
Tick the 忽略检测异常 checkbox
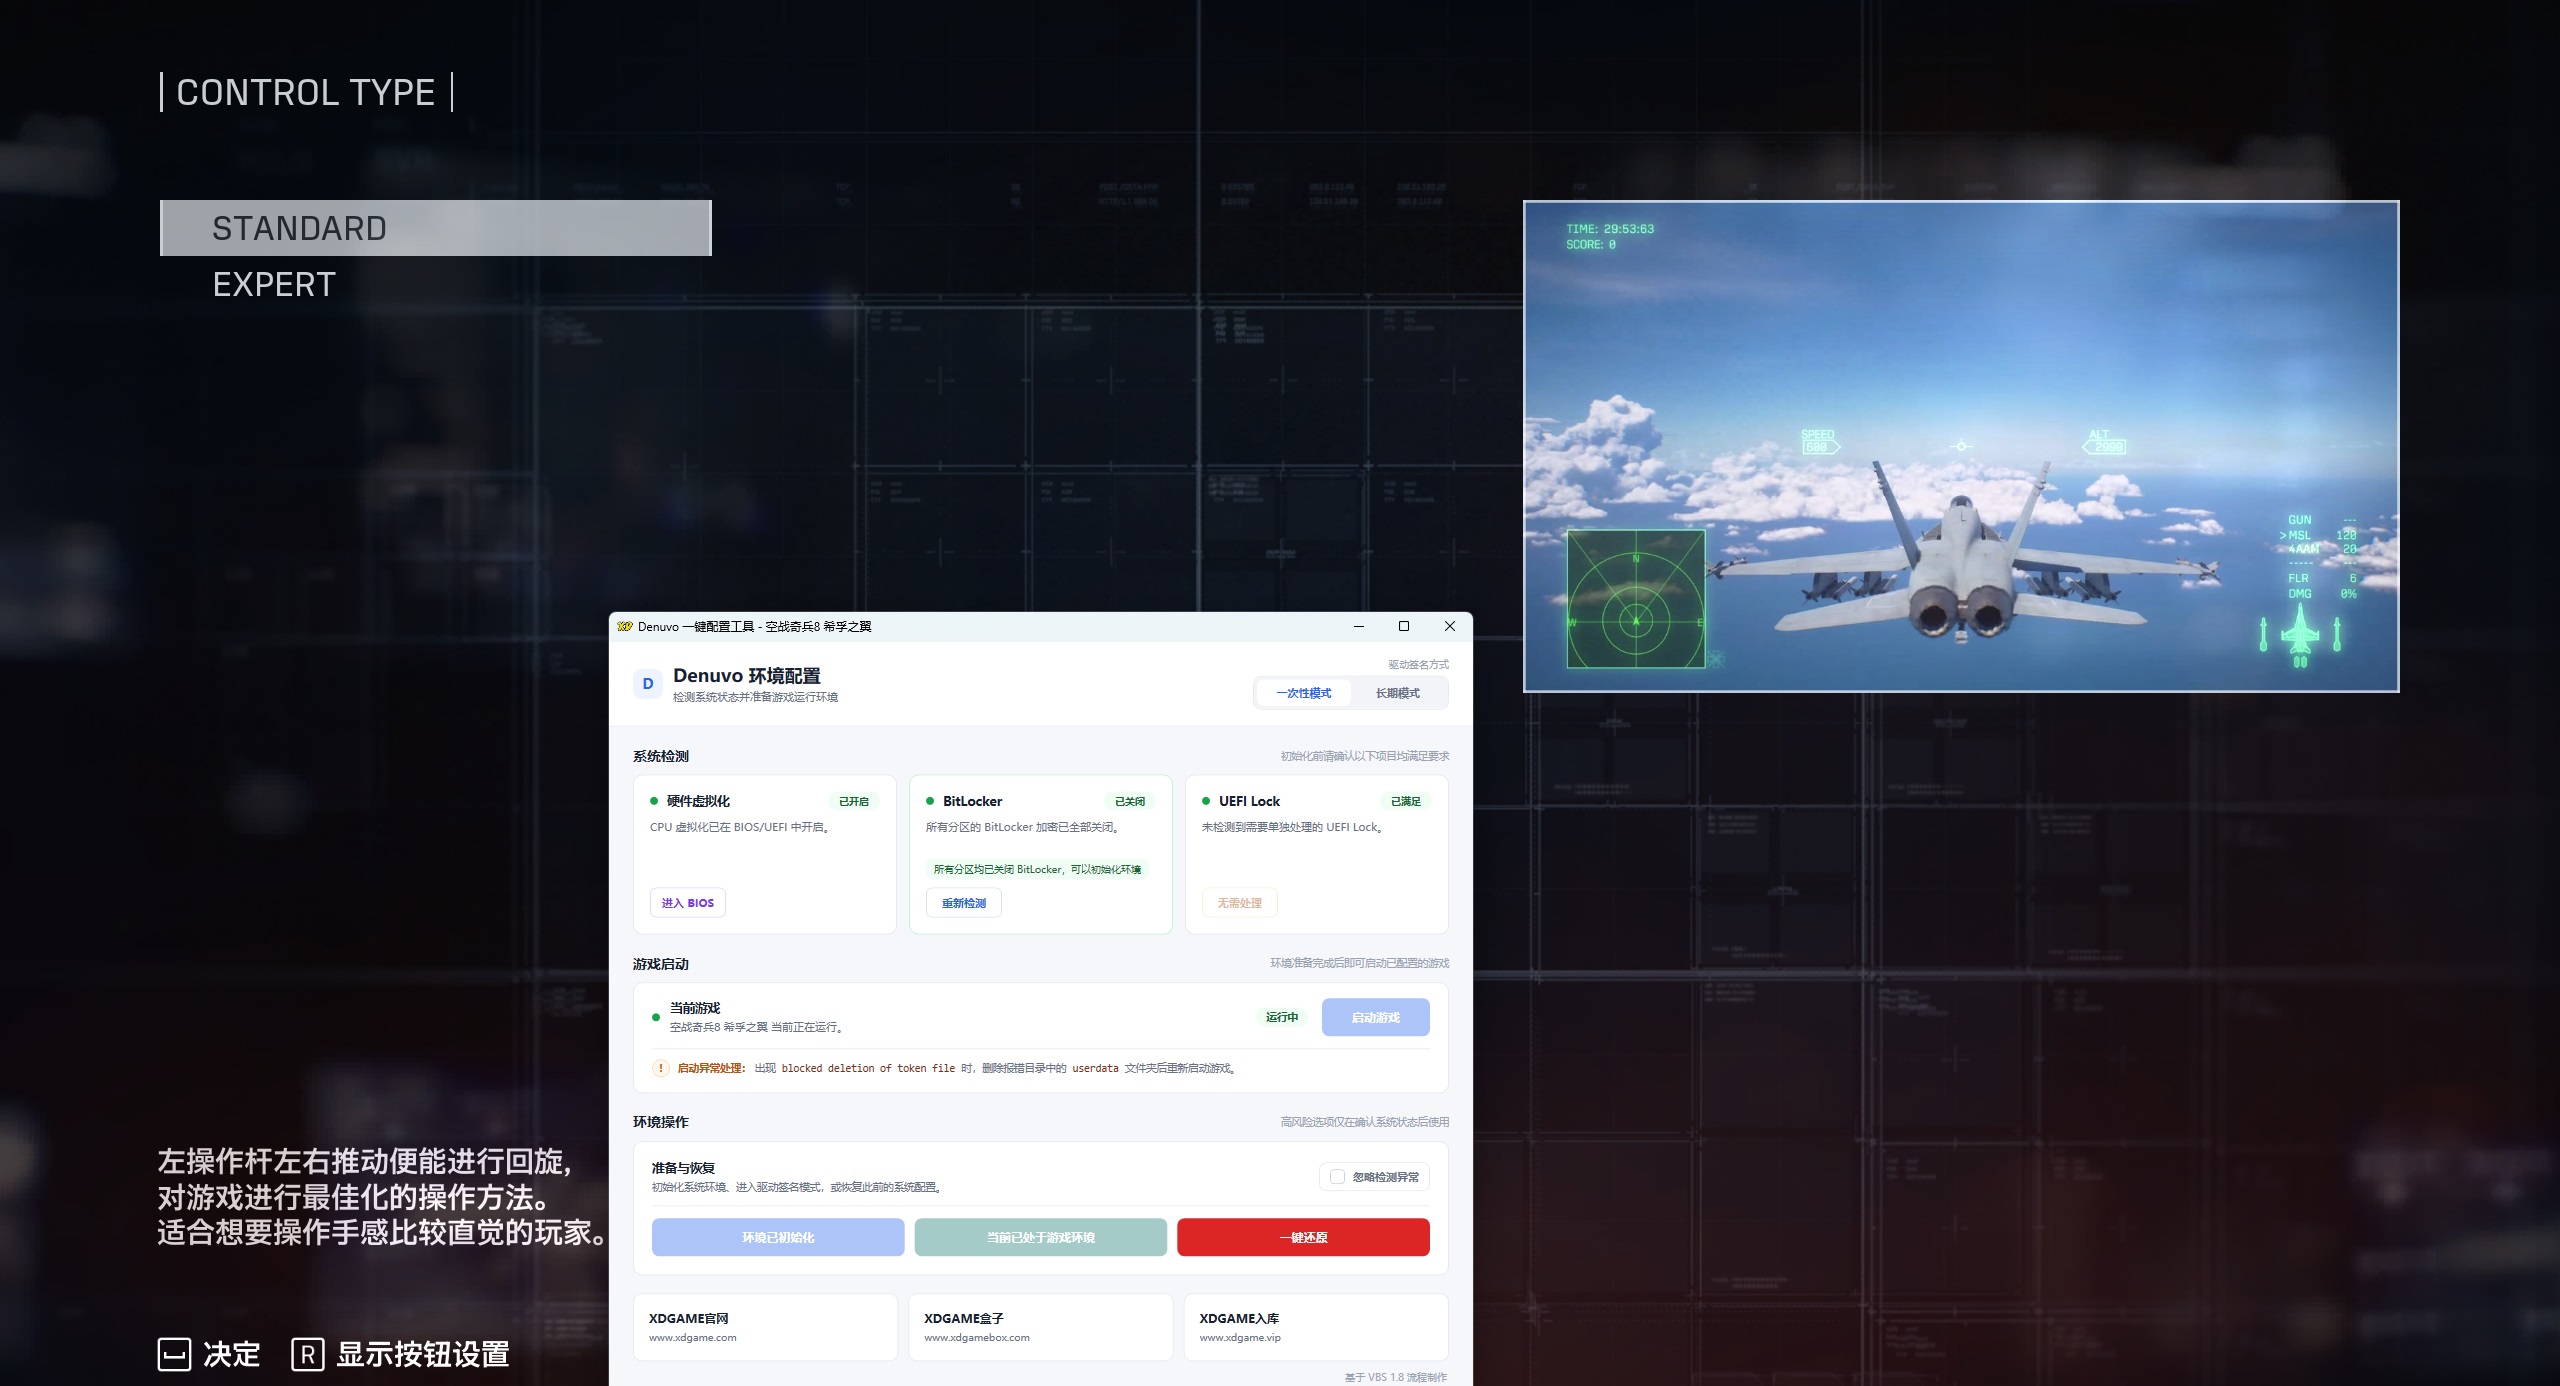[1338, 1177]
